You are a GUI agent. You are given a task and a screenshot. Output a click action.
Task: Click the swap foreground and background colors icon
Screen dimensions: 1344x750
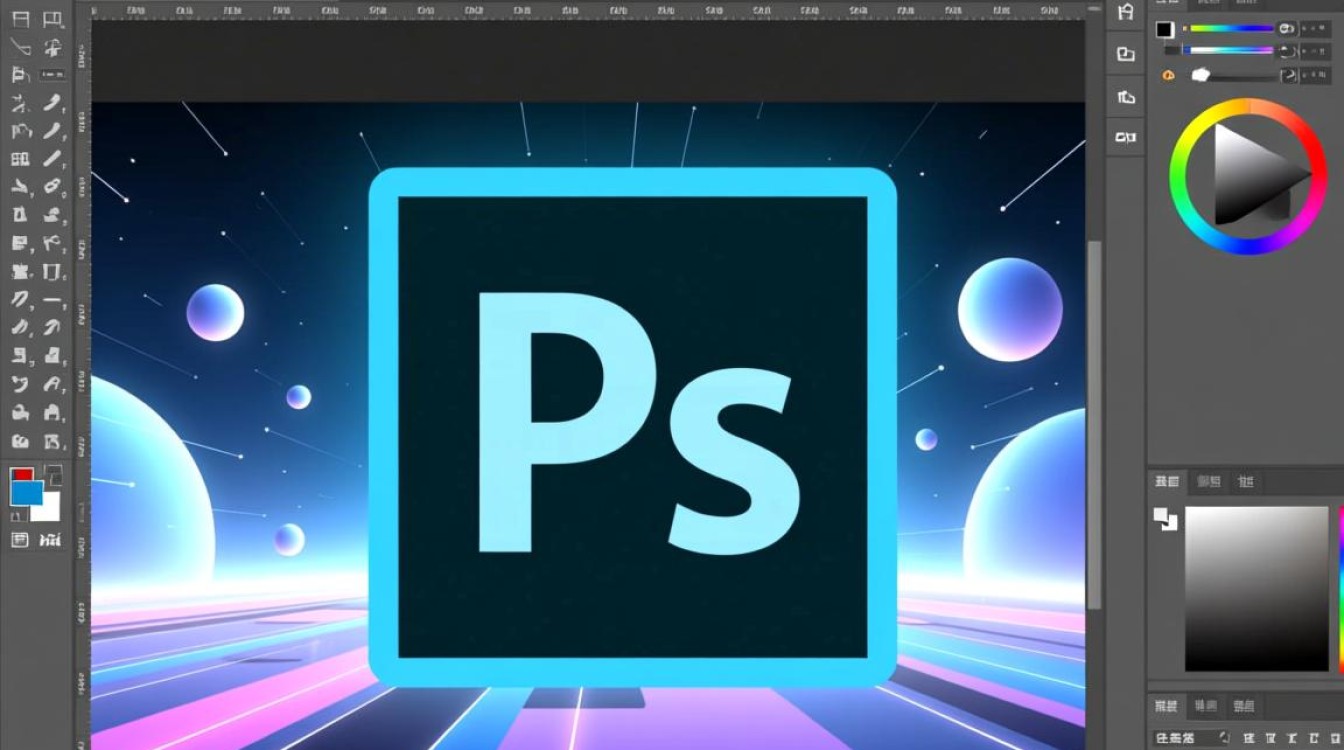53,474
